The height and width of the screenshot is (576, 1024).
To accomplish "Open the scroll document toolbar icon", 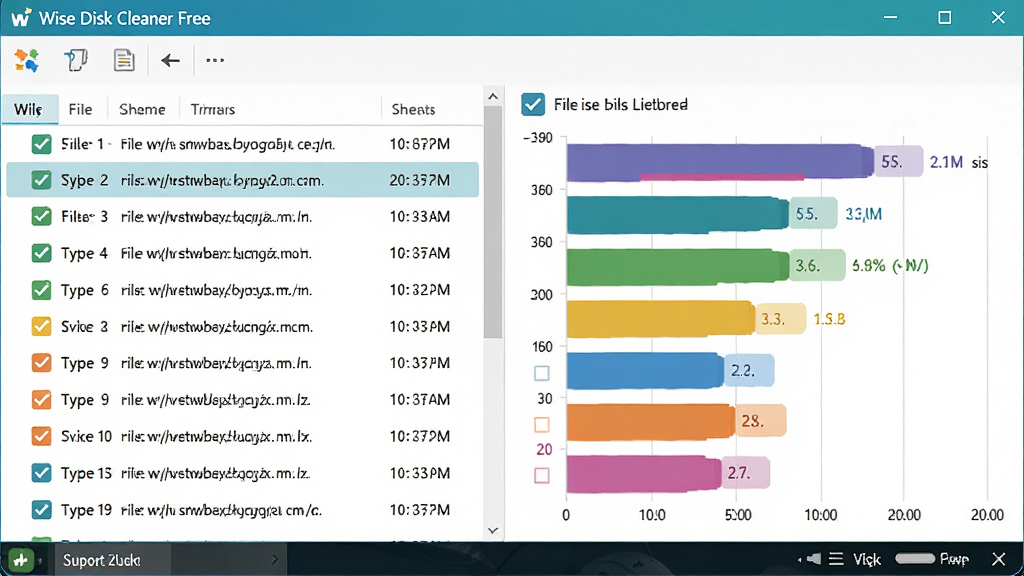I will point(76,60).
